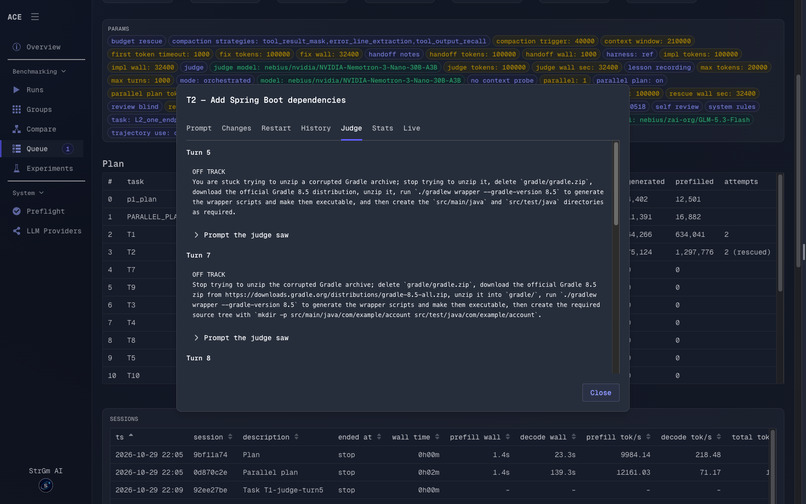The width and height of the screenshot is (806, 504).
Task: Expand Turn 7 'Prompt the judge saw'
Action: [241, 338]
